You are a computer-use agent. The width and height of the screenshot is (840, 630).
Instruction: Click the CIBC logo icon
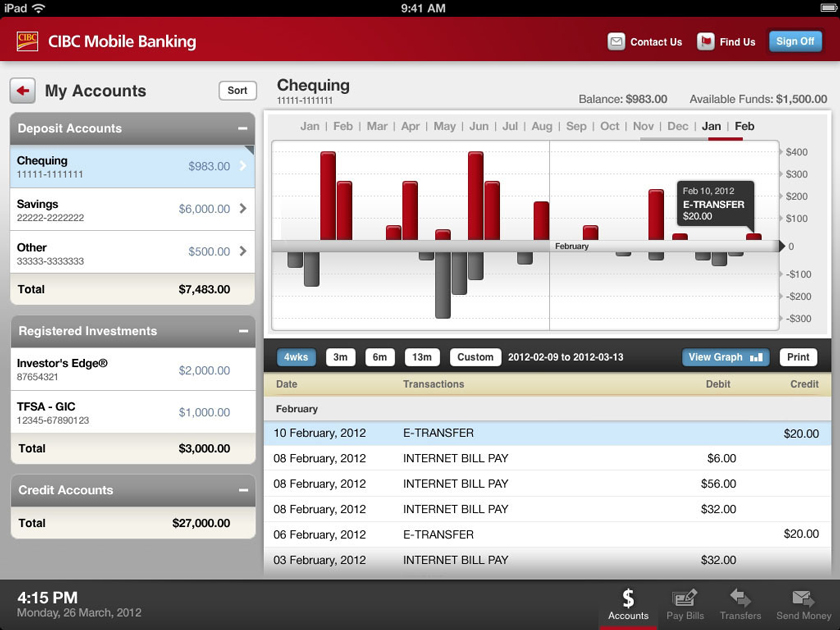click(27, 41)
